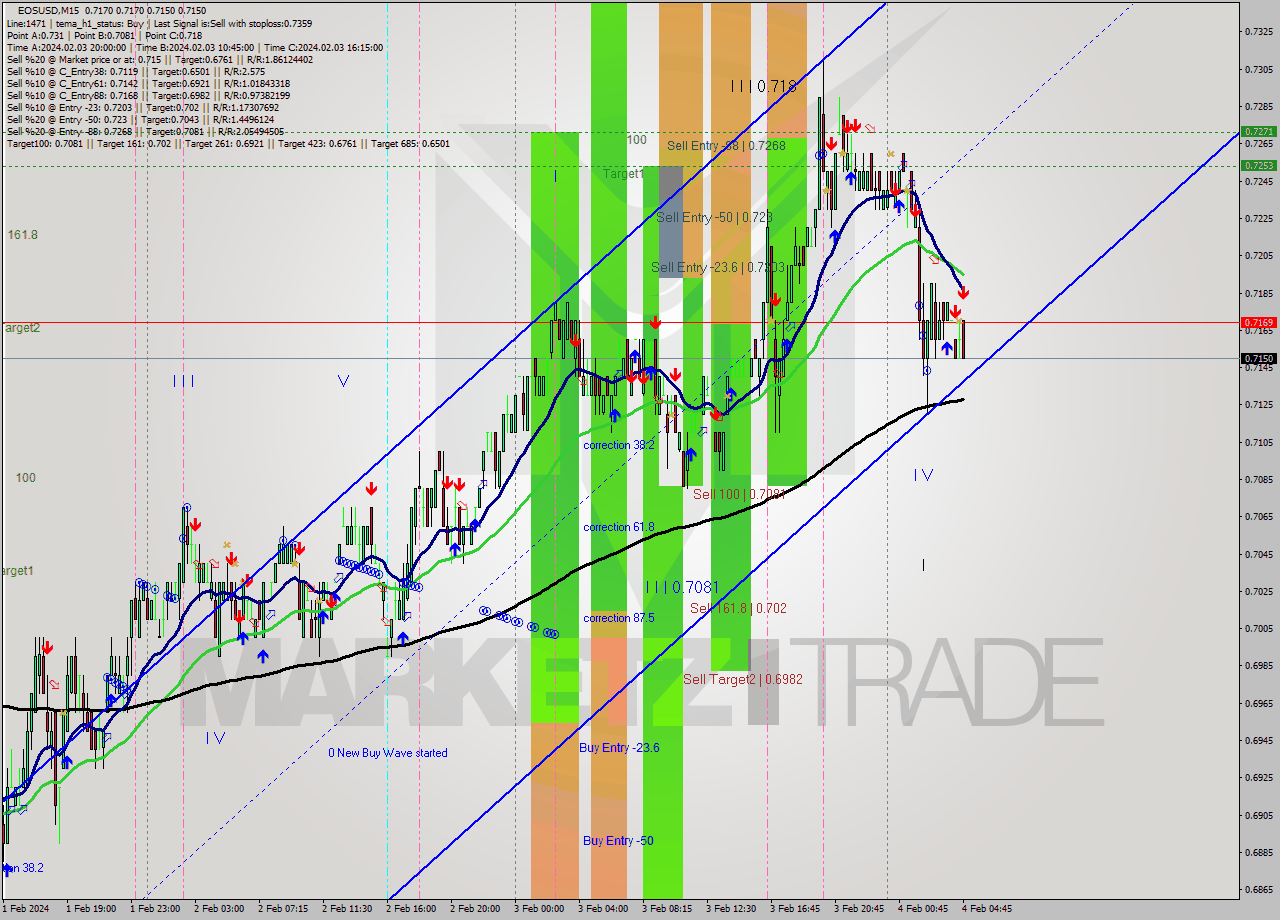Click the green 0.7253 price tag
Screen dimensions: 1280x920
coord(1258,165)
